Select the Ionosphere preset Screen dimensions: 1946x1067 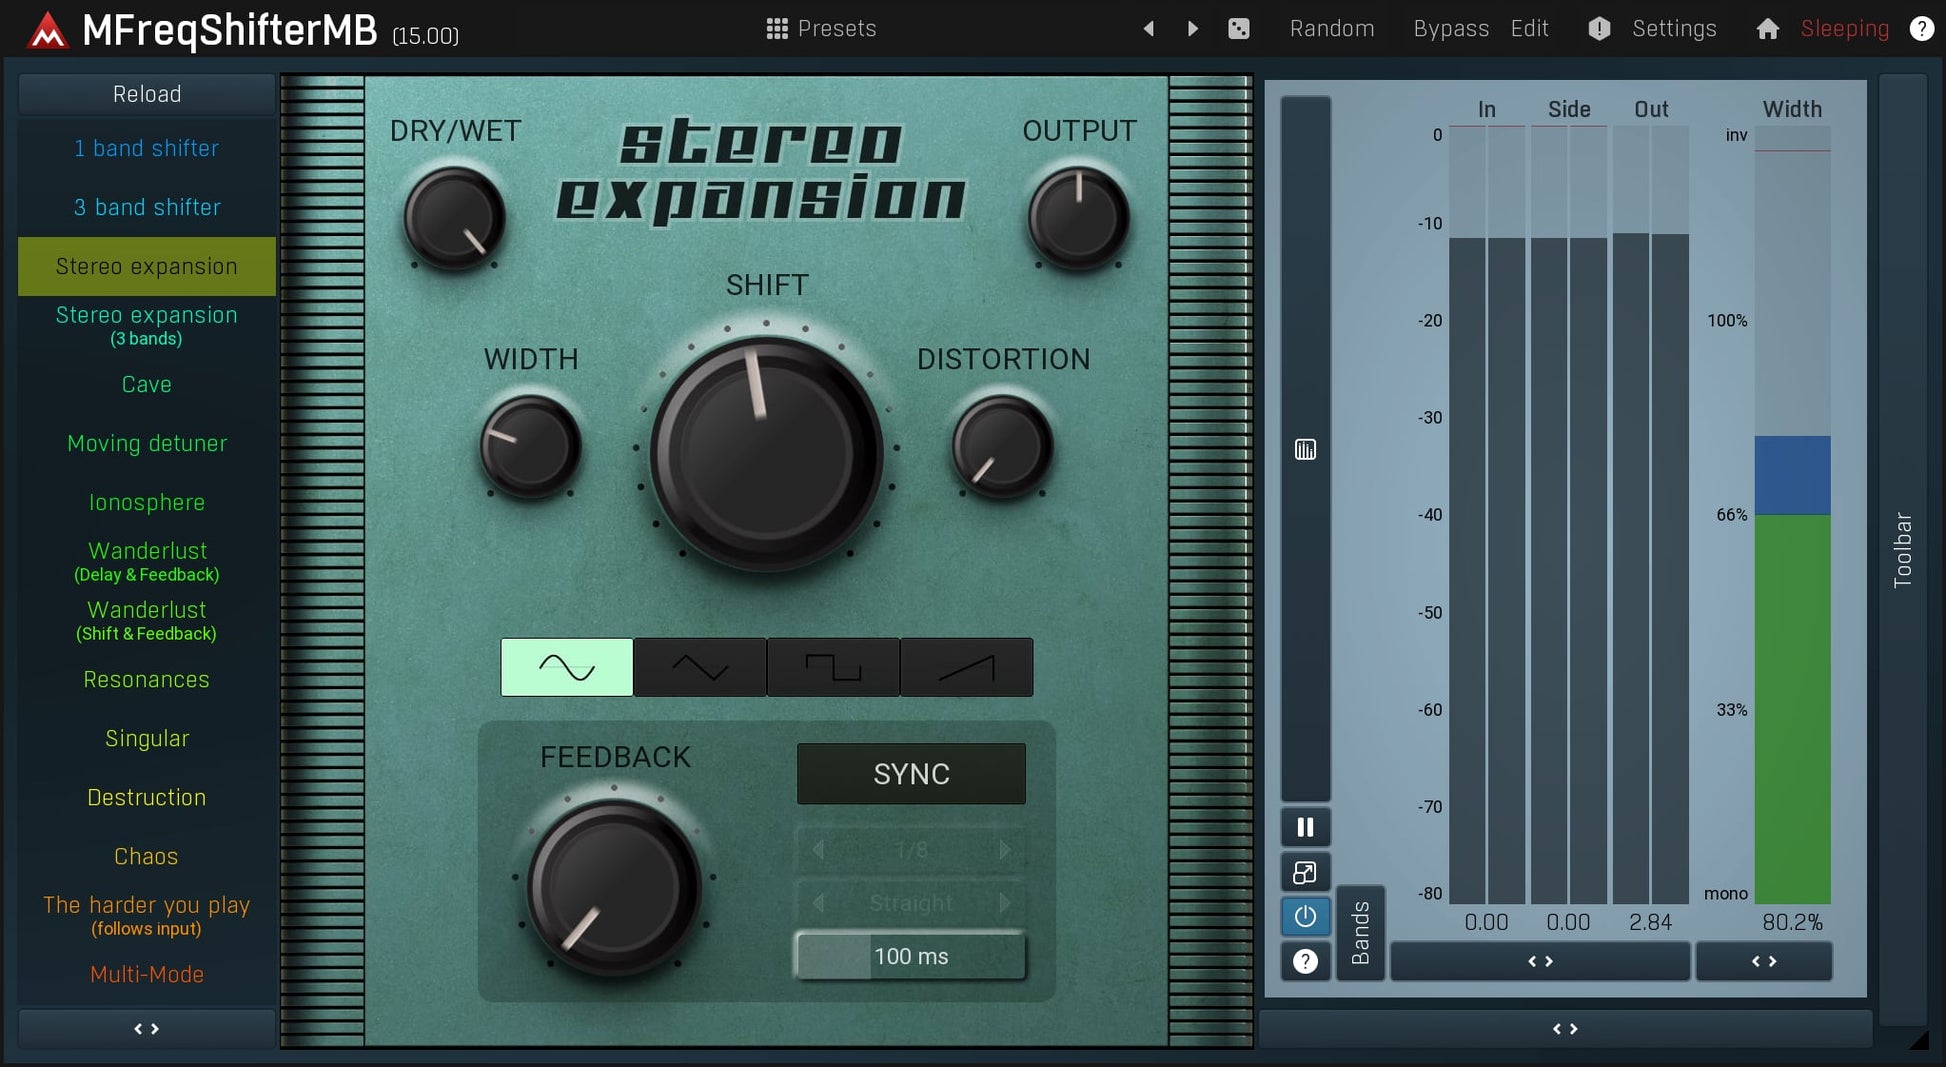click(x=147, y=502)
